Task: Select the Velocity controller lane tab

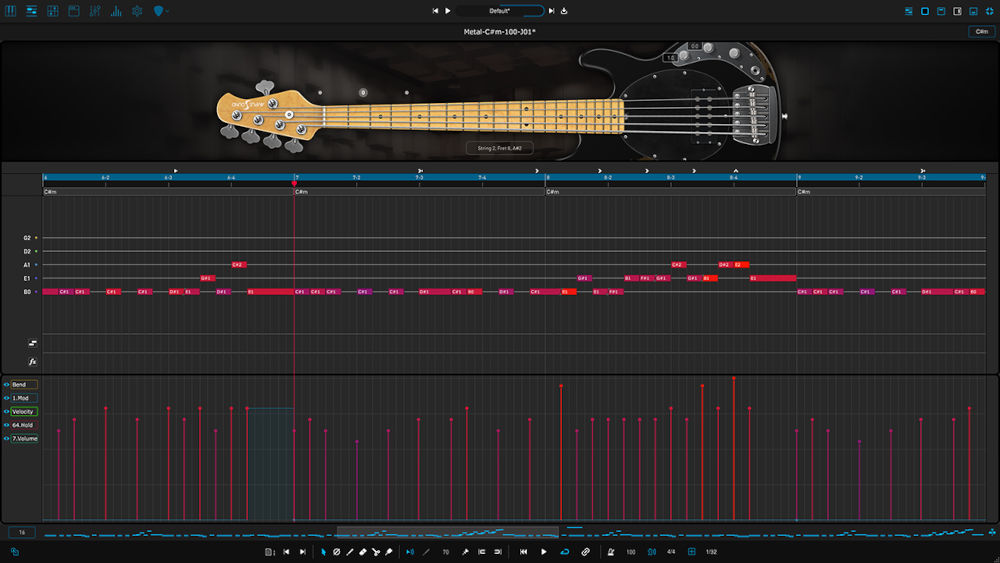Action: [x=24, y=412]
